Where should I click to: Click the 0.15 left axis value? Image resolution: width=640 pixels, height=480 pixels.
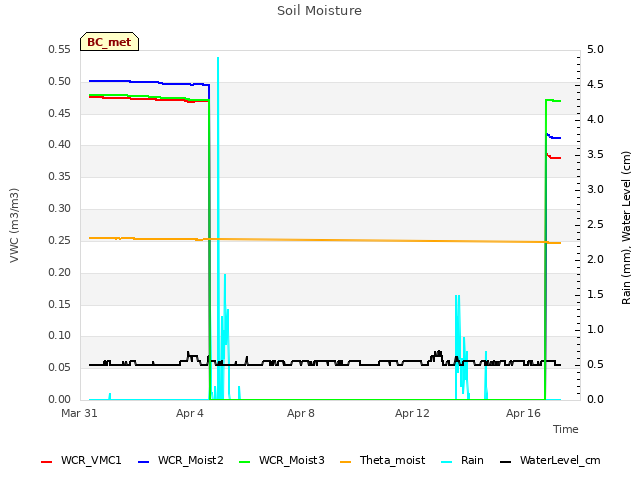(x=60, y=304)
